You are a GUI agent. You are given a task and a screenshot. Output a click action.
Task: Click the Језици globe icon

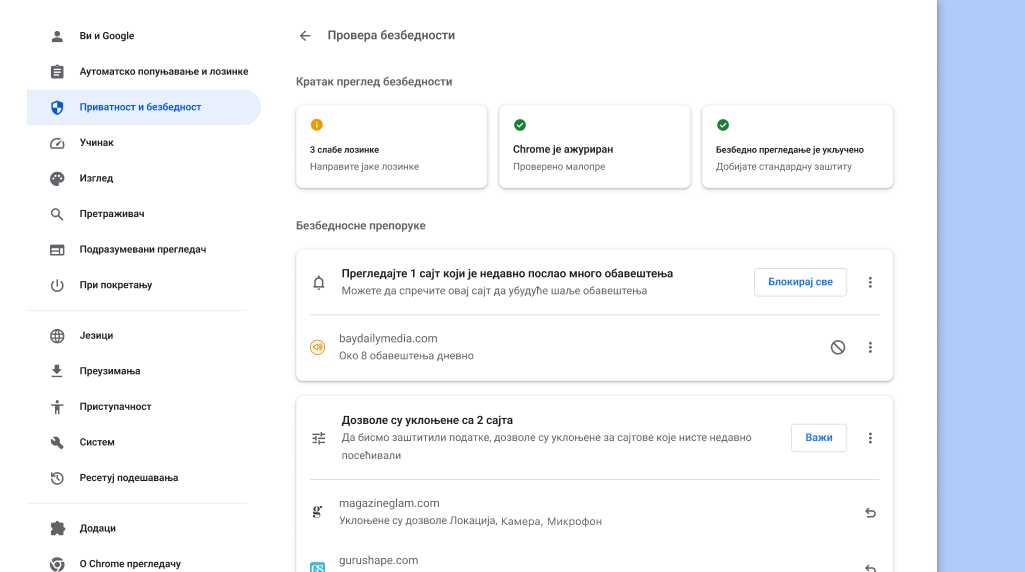pos(57,335)
